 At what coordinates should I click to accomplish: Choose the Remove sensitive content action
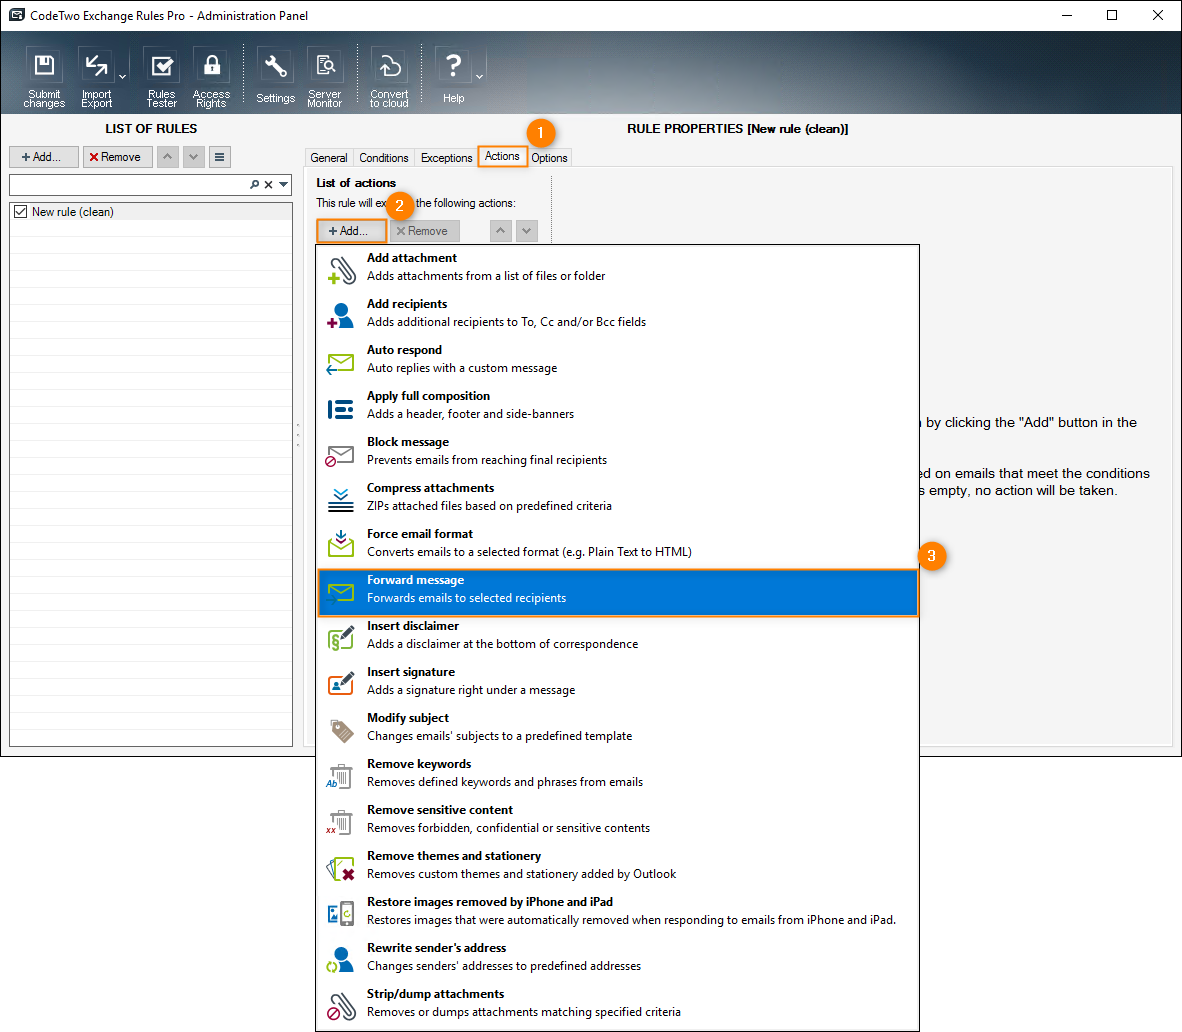pos(617,819)
